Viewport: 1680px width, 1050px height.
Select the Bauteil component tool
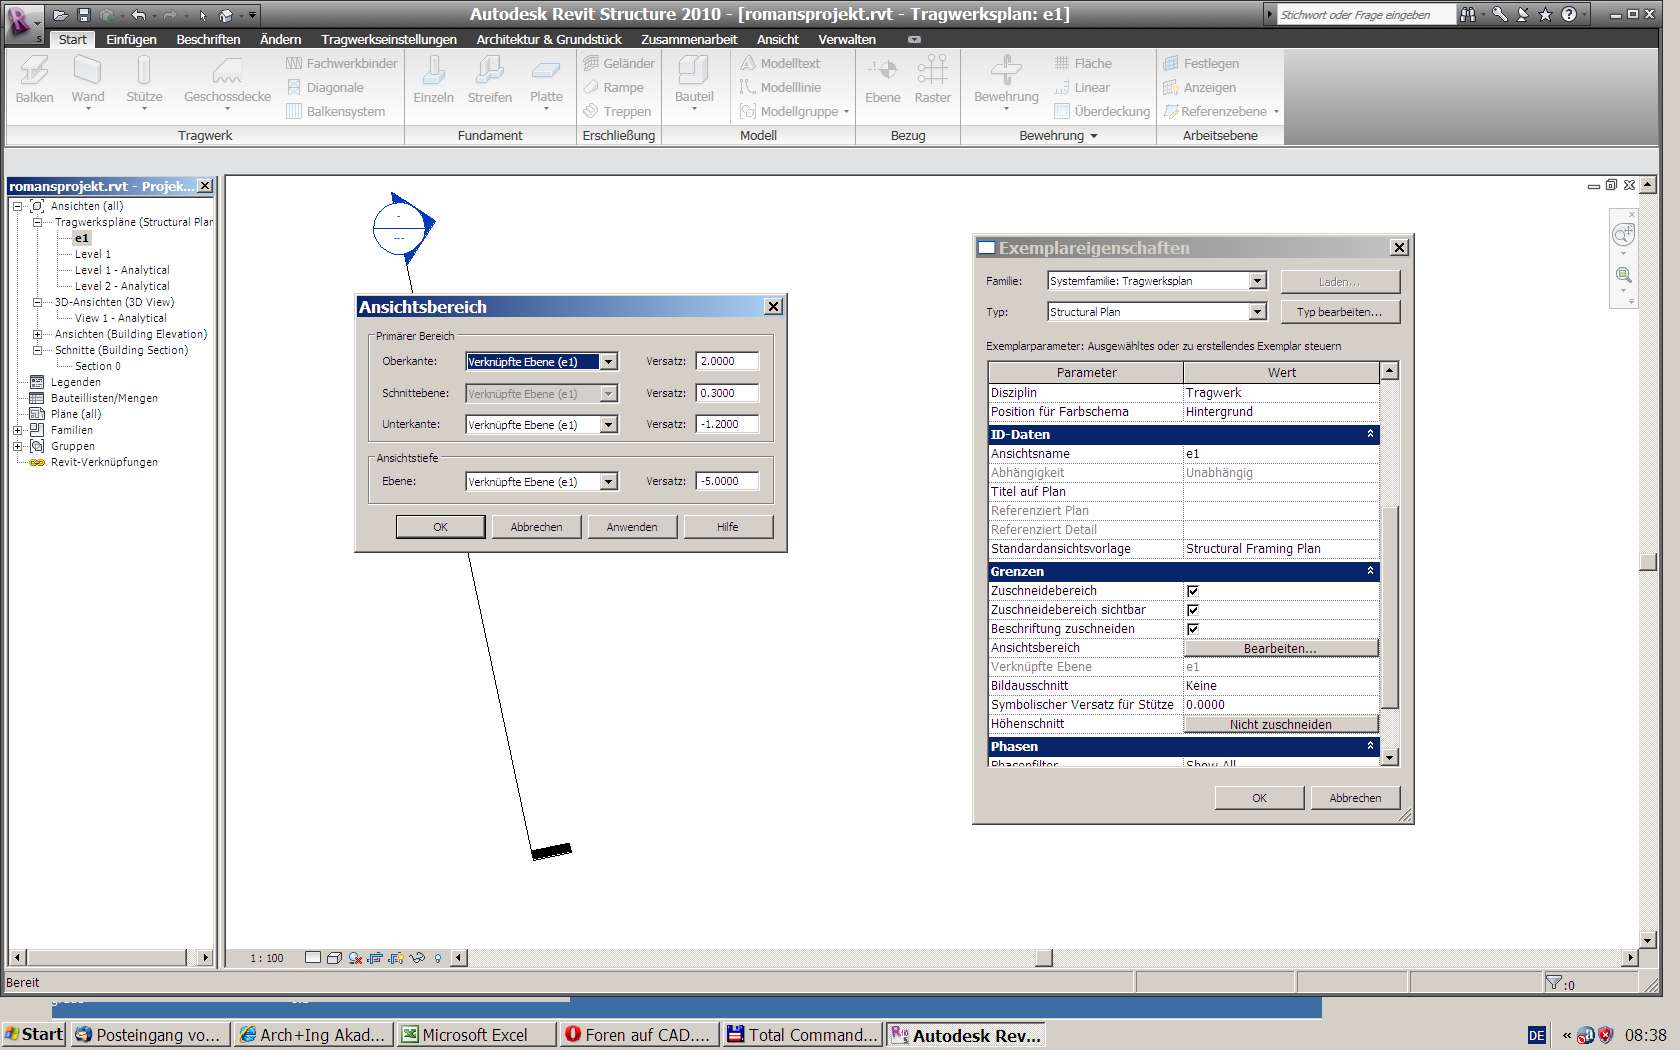694,80
